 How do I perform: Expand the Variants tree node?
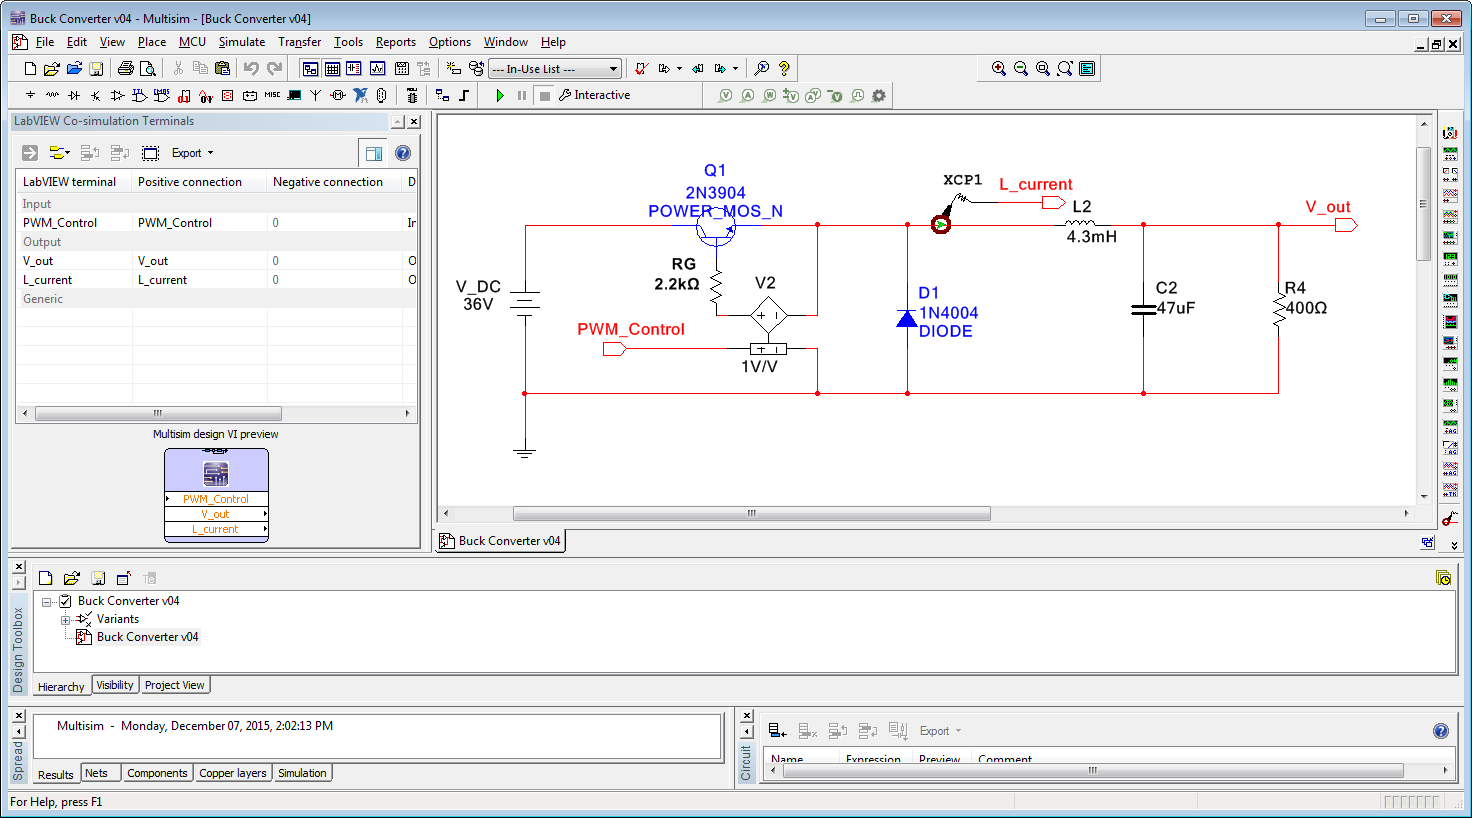coord(66,620)
